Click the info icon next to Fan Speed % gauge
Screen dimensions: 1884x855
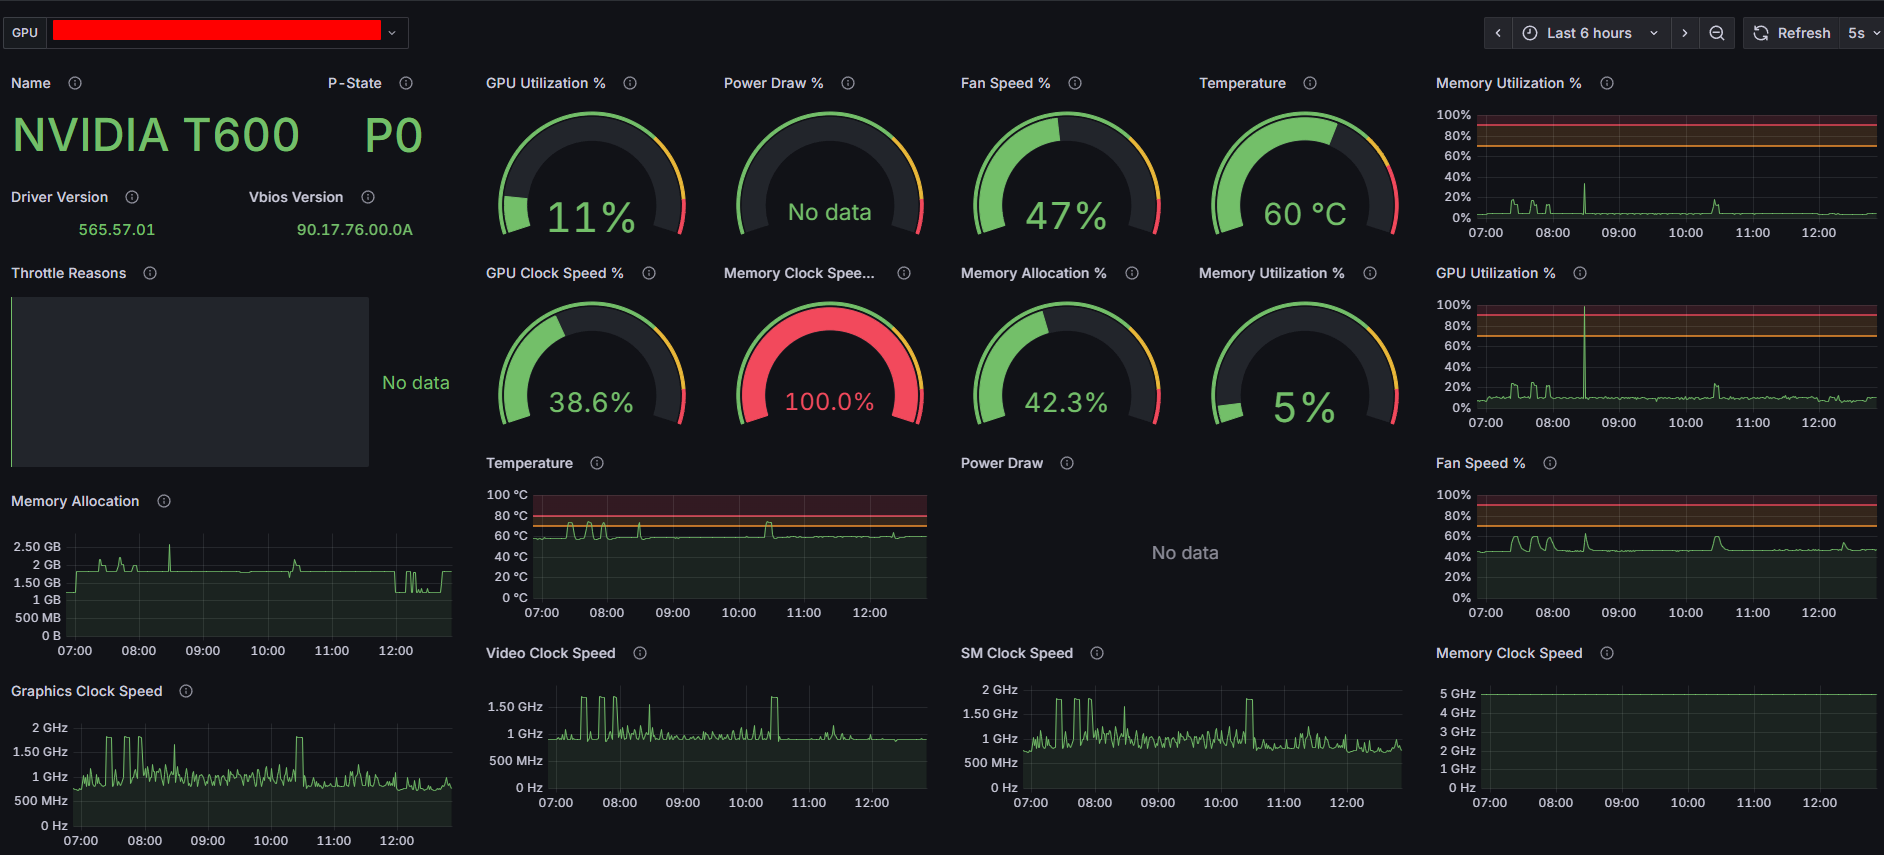coord(1075,83)
